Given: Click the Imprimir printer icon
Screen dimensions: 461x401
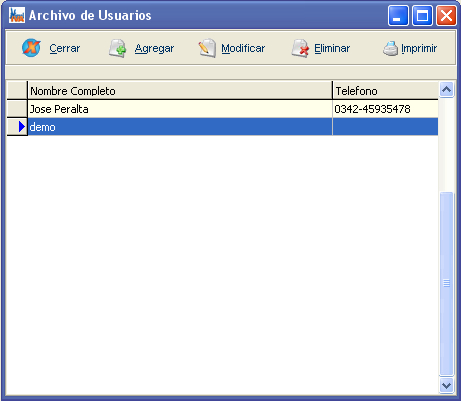Looking at the screenshot, I should tap(390, 49).
